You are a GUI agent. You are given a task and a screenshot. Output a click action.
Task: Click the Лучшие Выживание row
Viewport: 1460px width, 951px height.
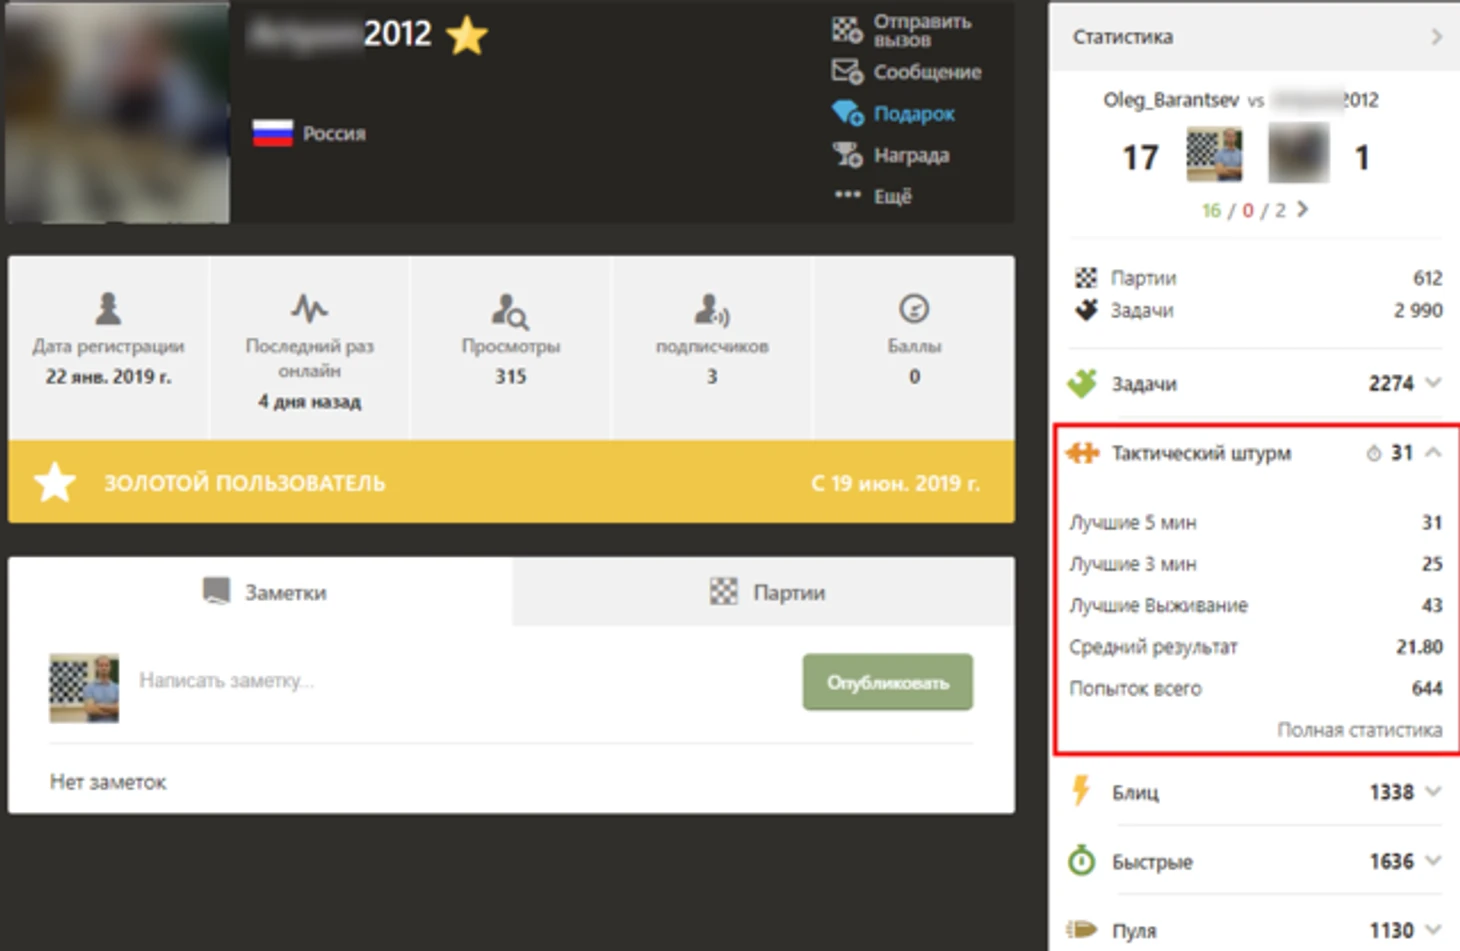[x=1255, y=605]
